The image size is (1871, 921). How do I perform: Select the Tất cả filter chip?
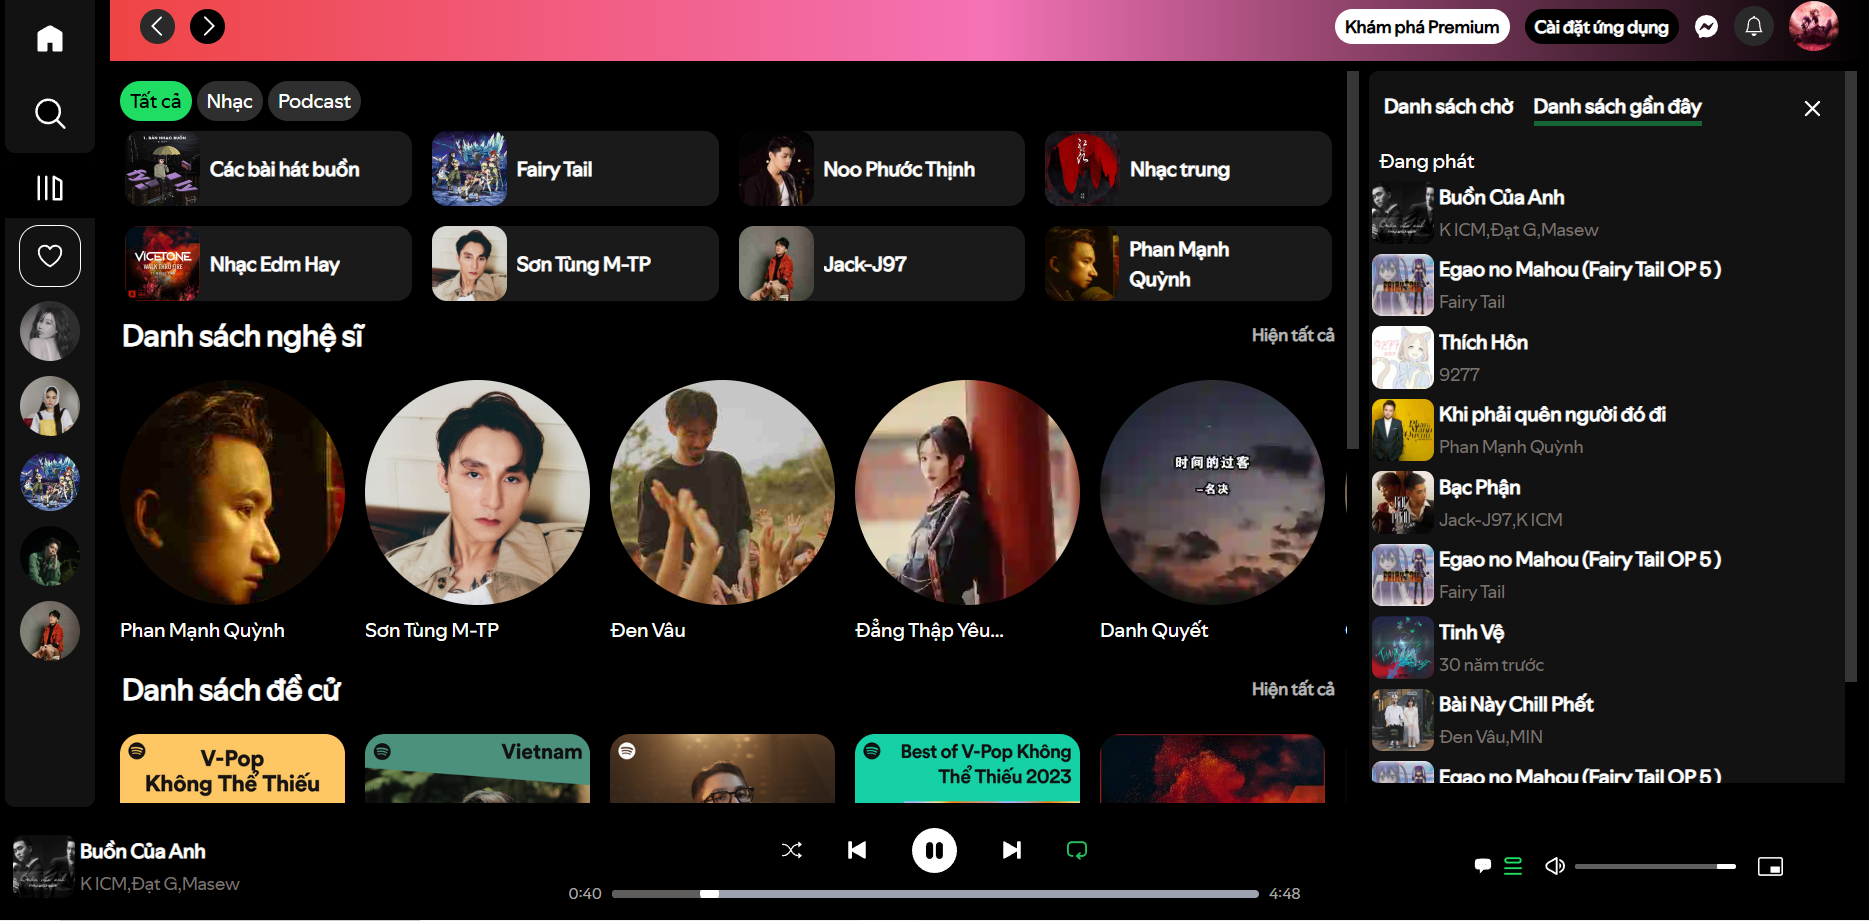(156, 101)
